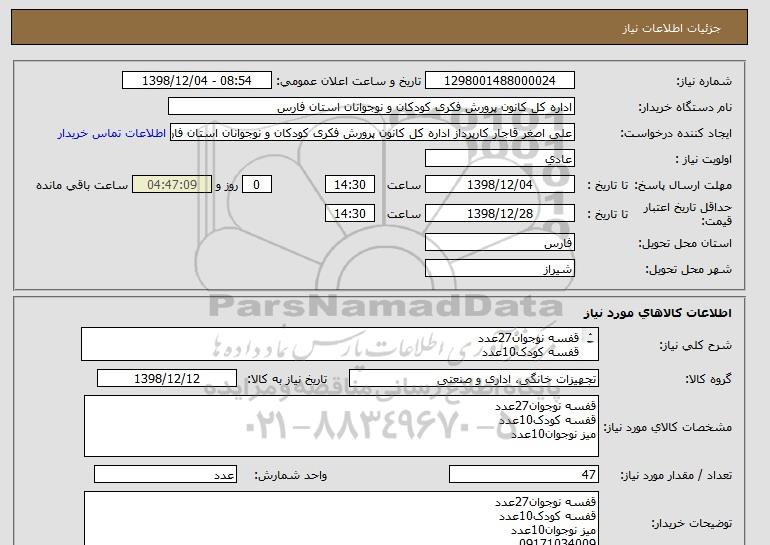Click the توضیحات خریدار text area

pos(341,518)
